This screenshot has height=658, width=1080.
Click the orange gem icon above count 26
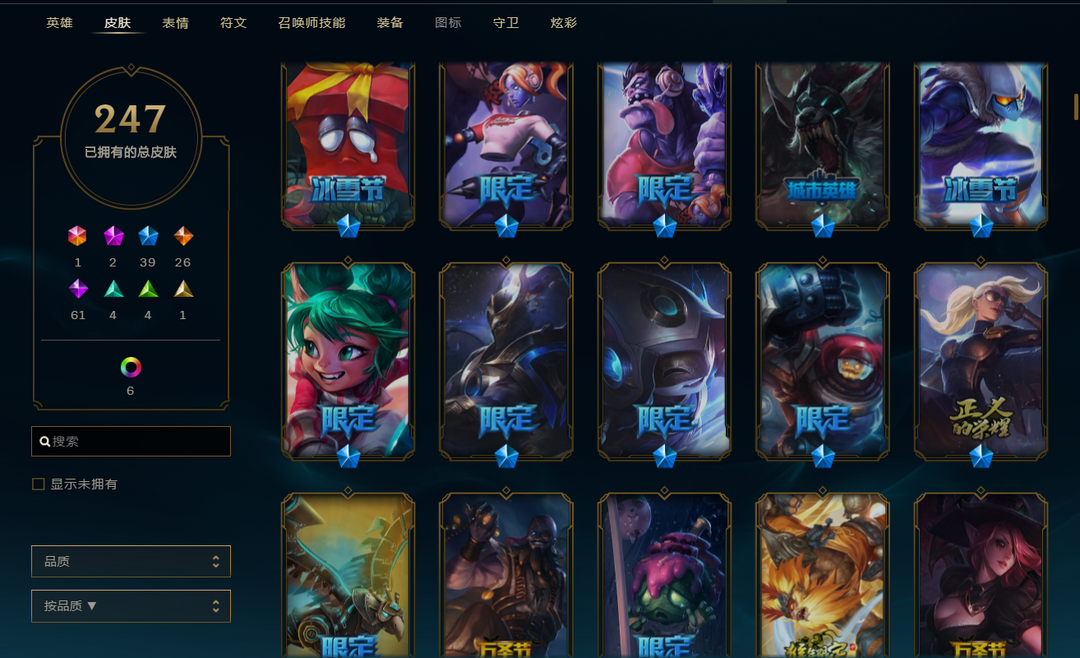pyautogui.click(x=183, y=236)
